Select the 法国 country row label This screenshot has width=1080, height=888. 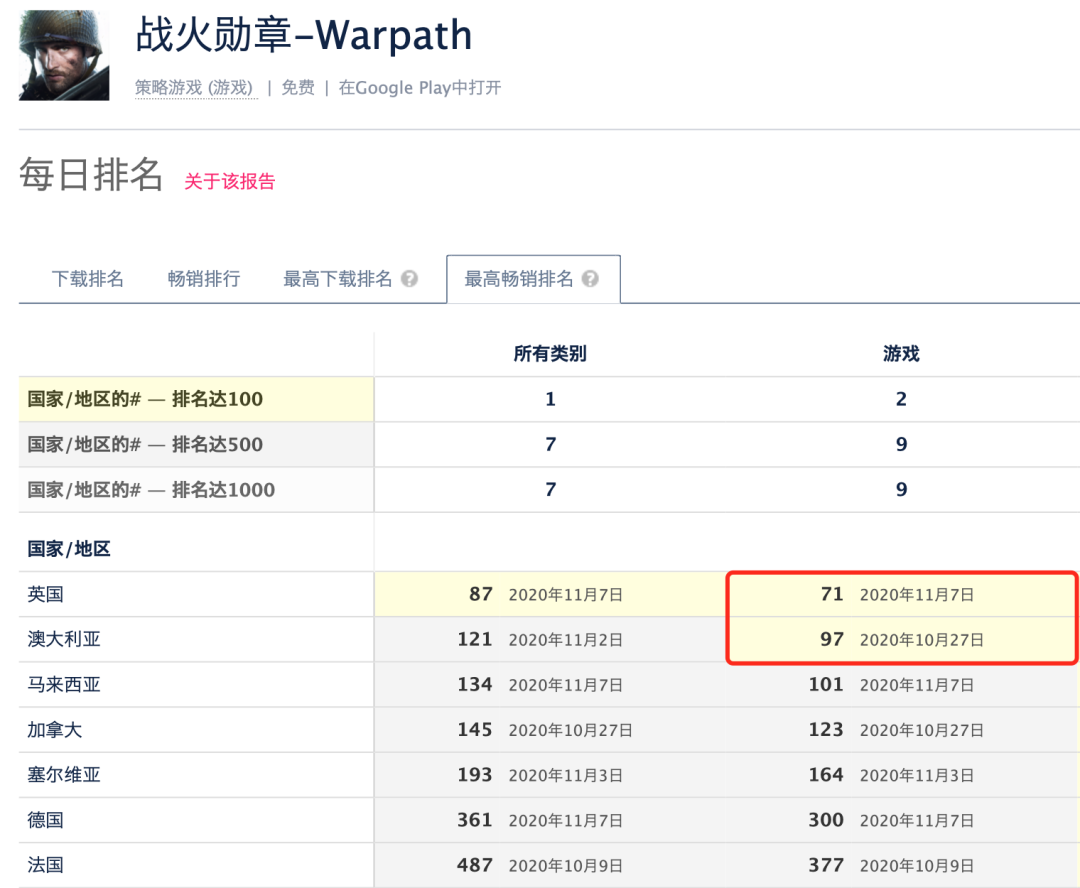coord(45,865)
